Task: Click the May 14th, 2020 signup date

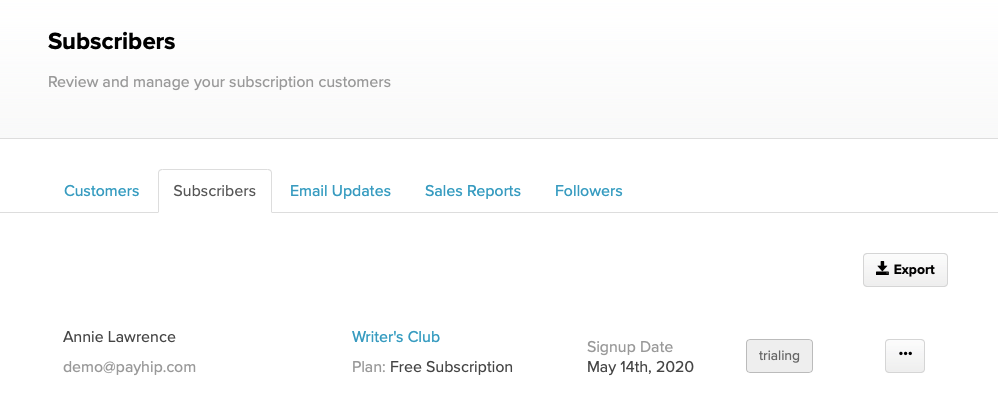Action: [x=640, y=367]
